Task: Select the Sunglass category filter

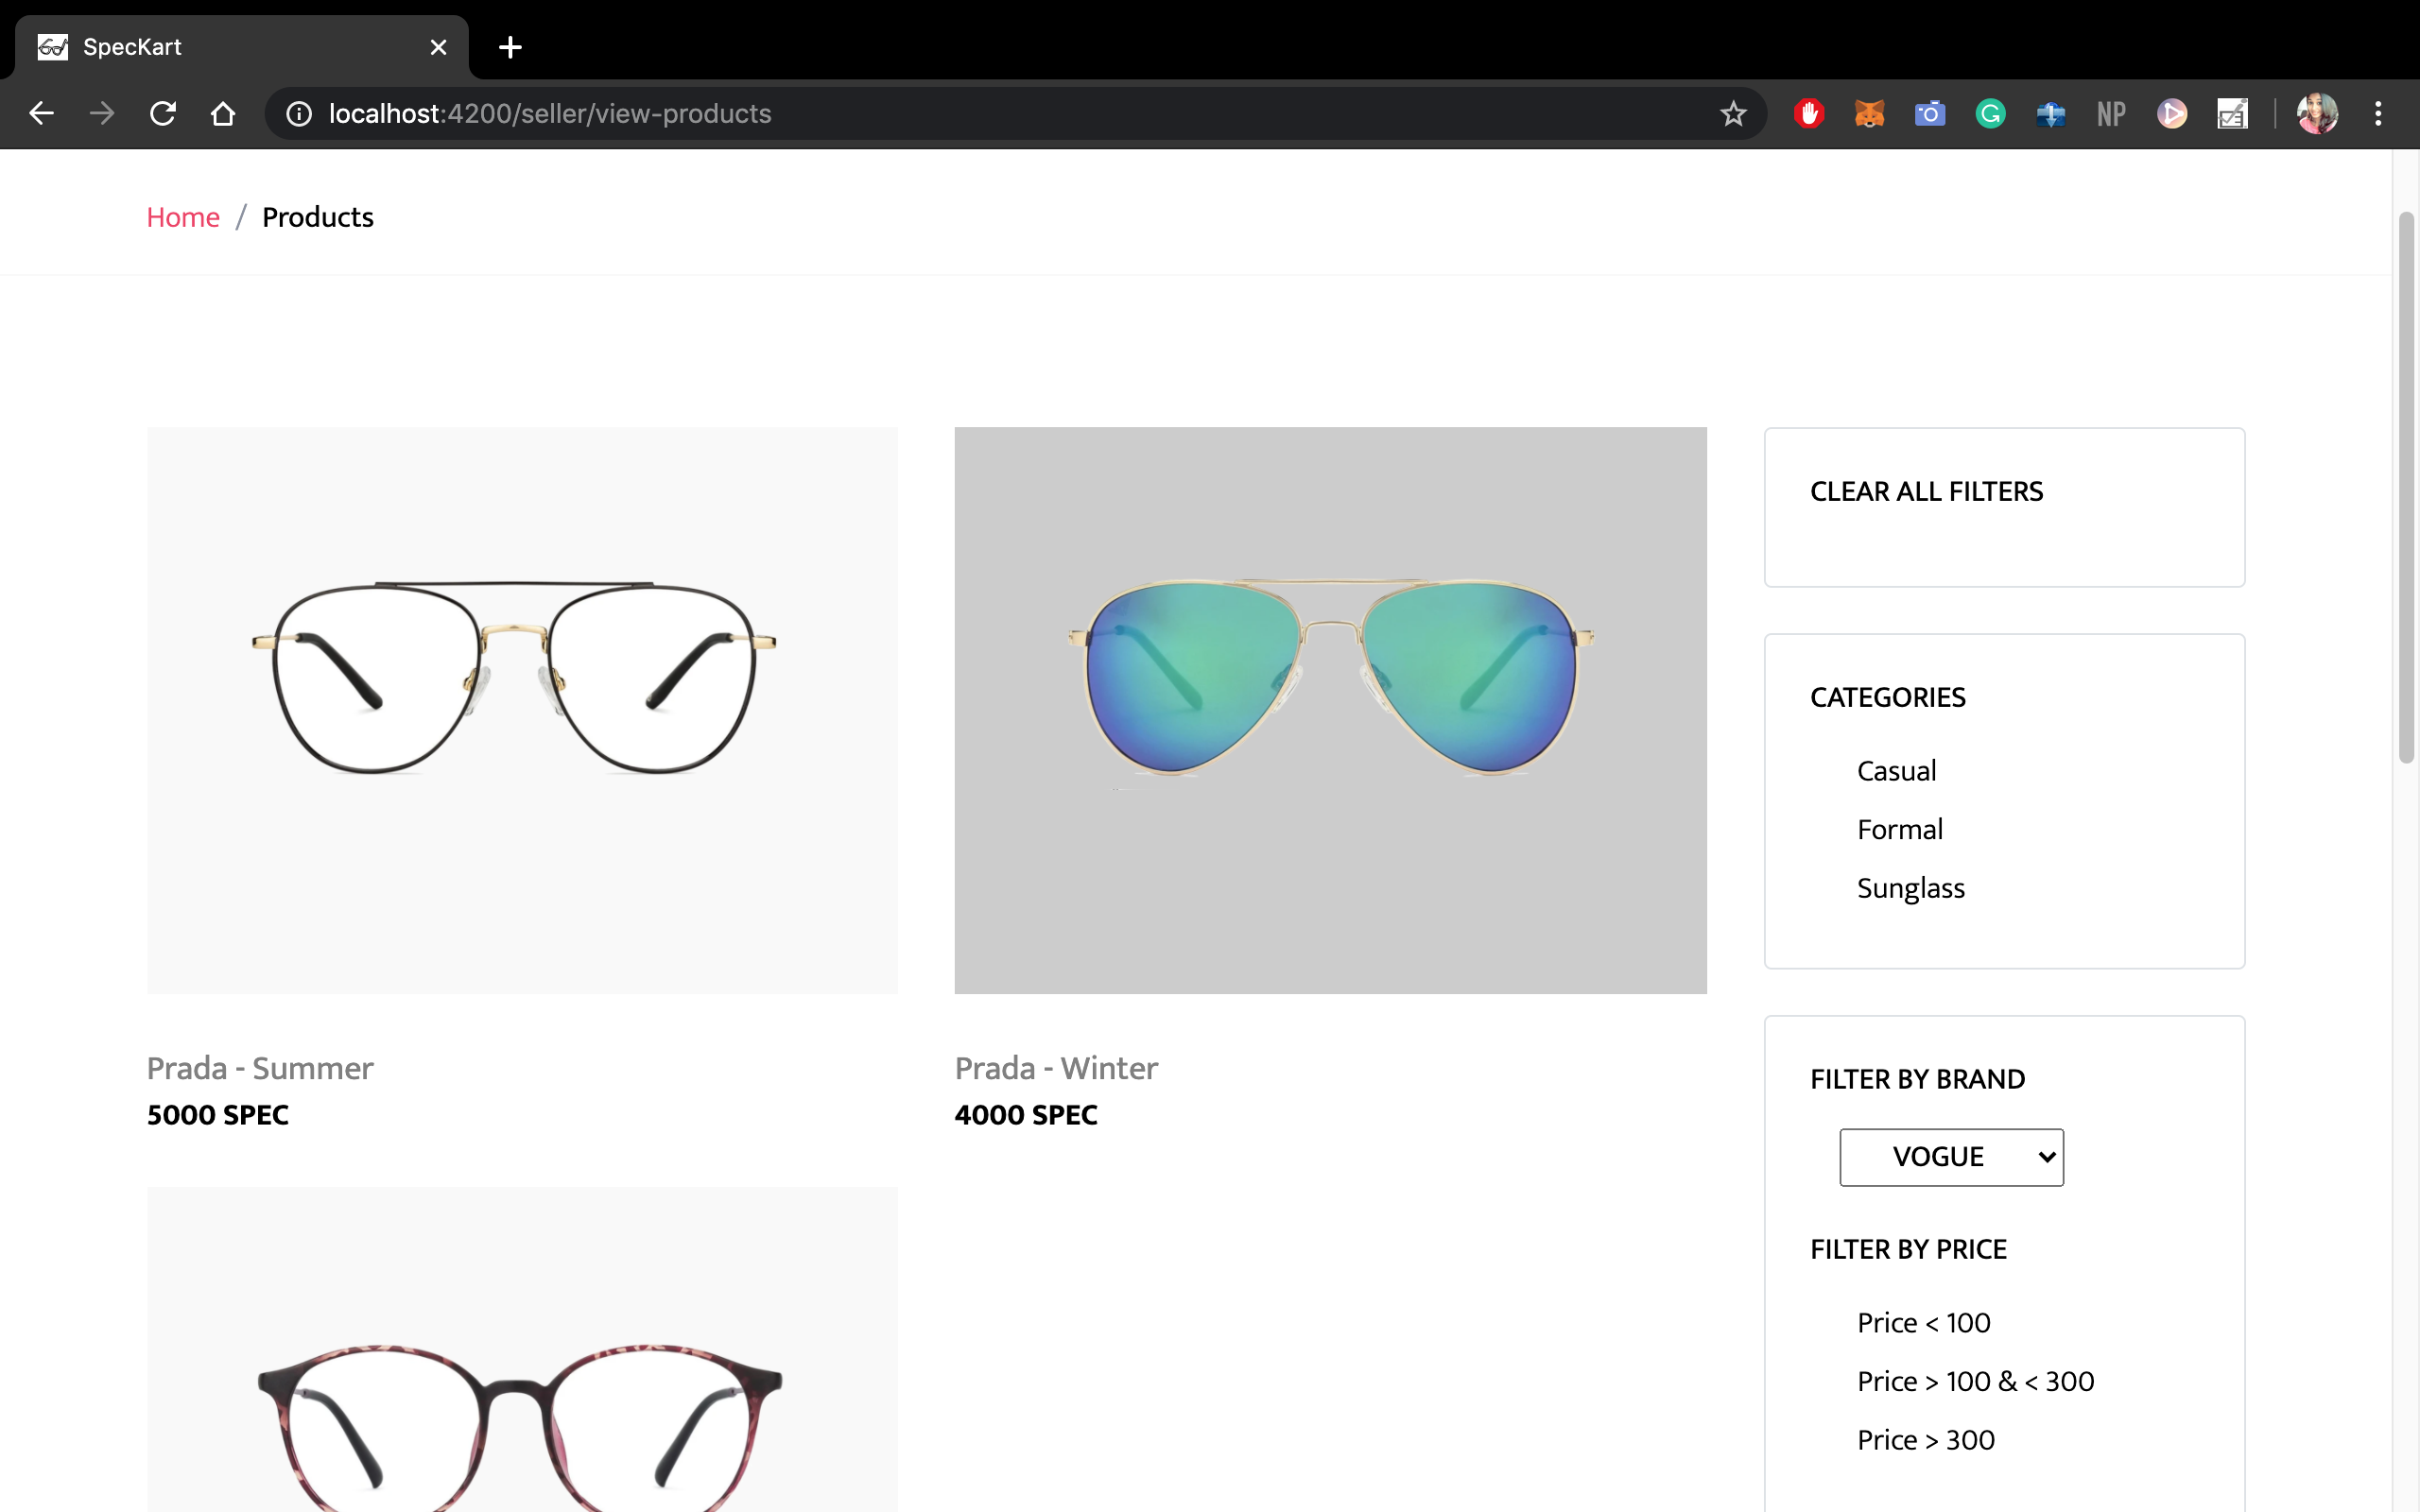Action: (x=1910, y=888)
